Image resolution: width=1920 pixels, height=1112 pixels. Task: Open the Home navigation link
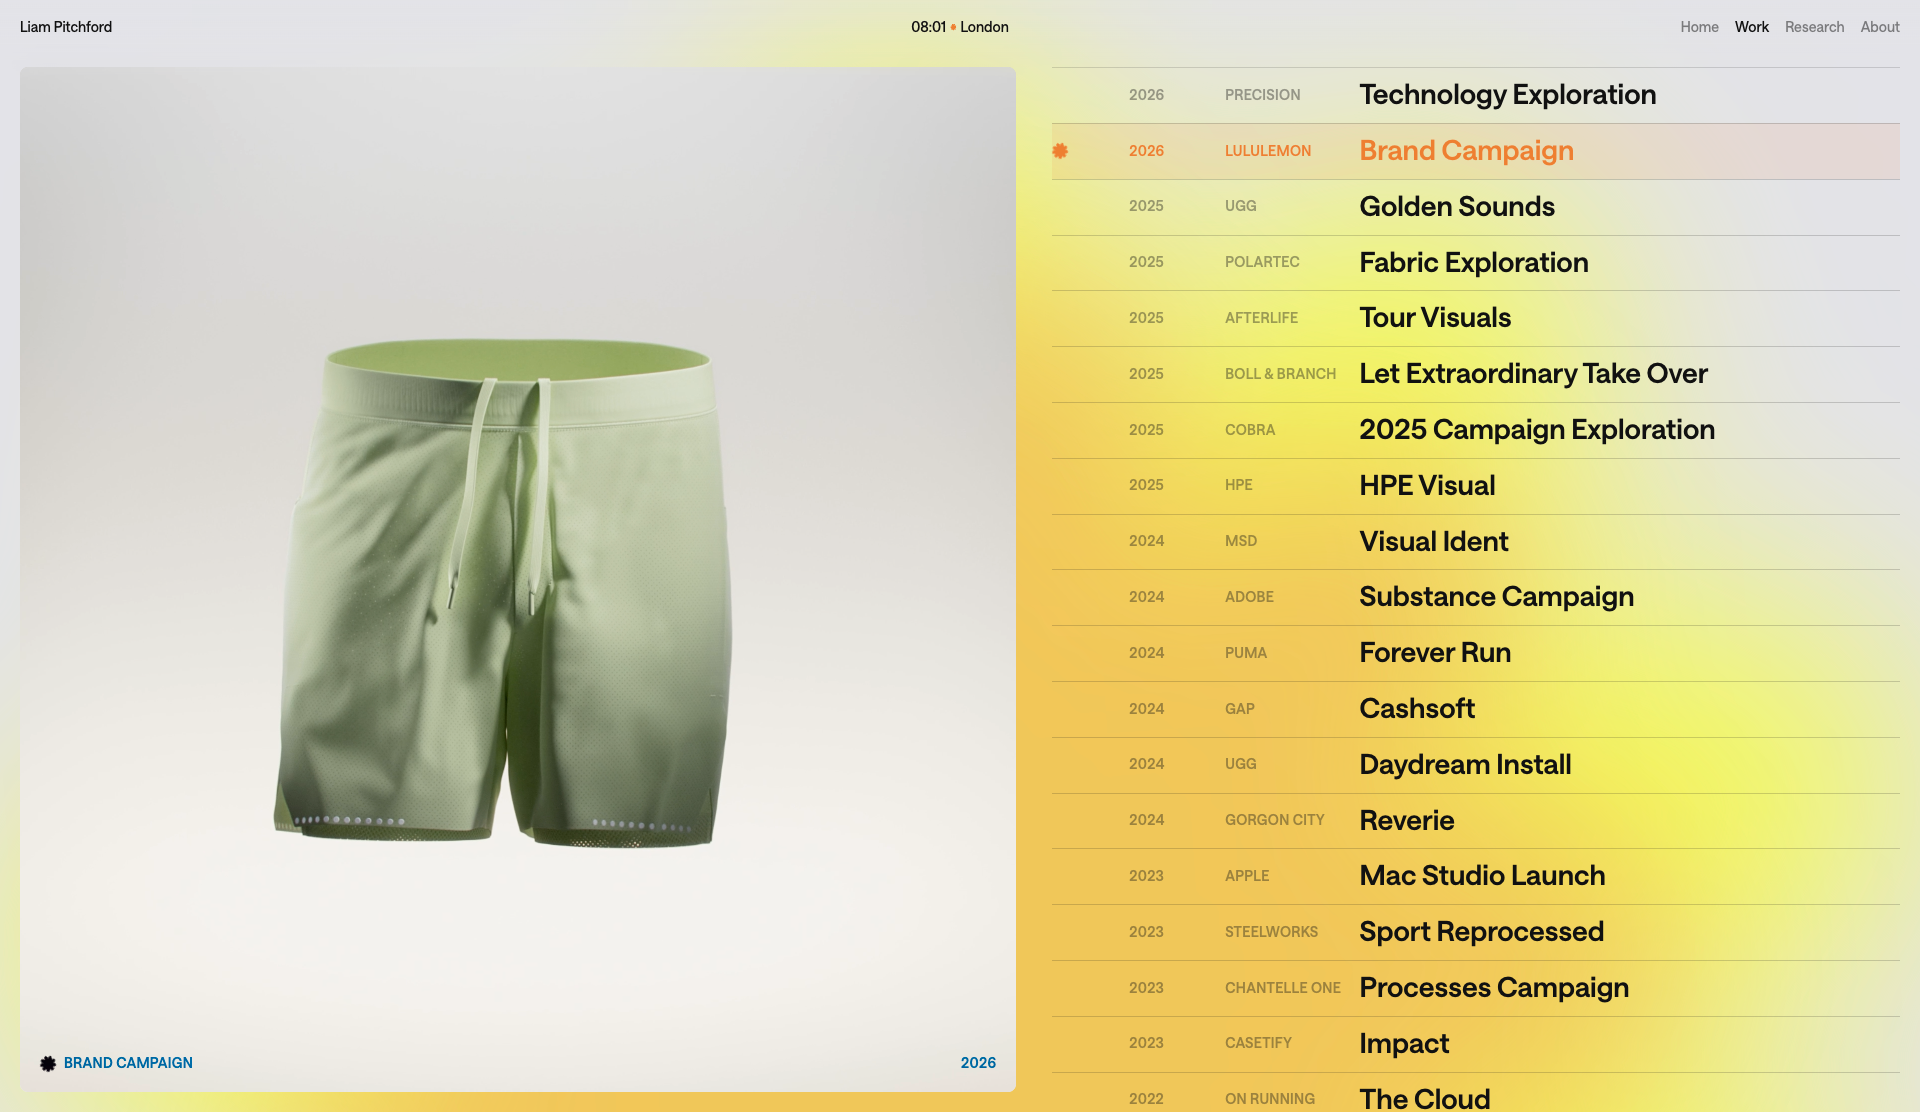1699,27
